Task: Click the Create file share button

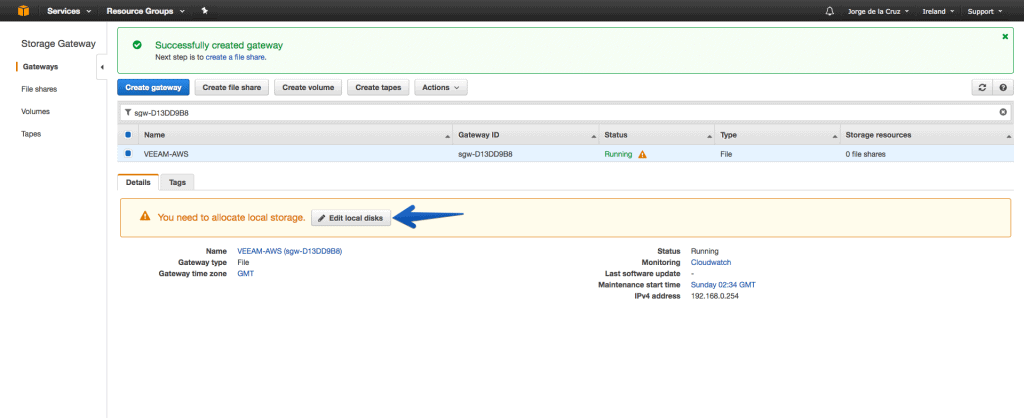Action: [232, 88]
